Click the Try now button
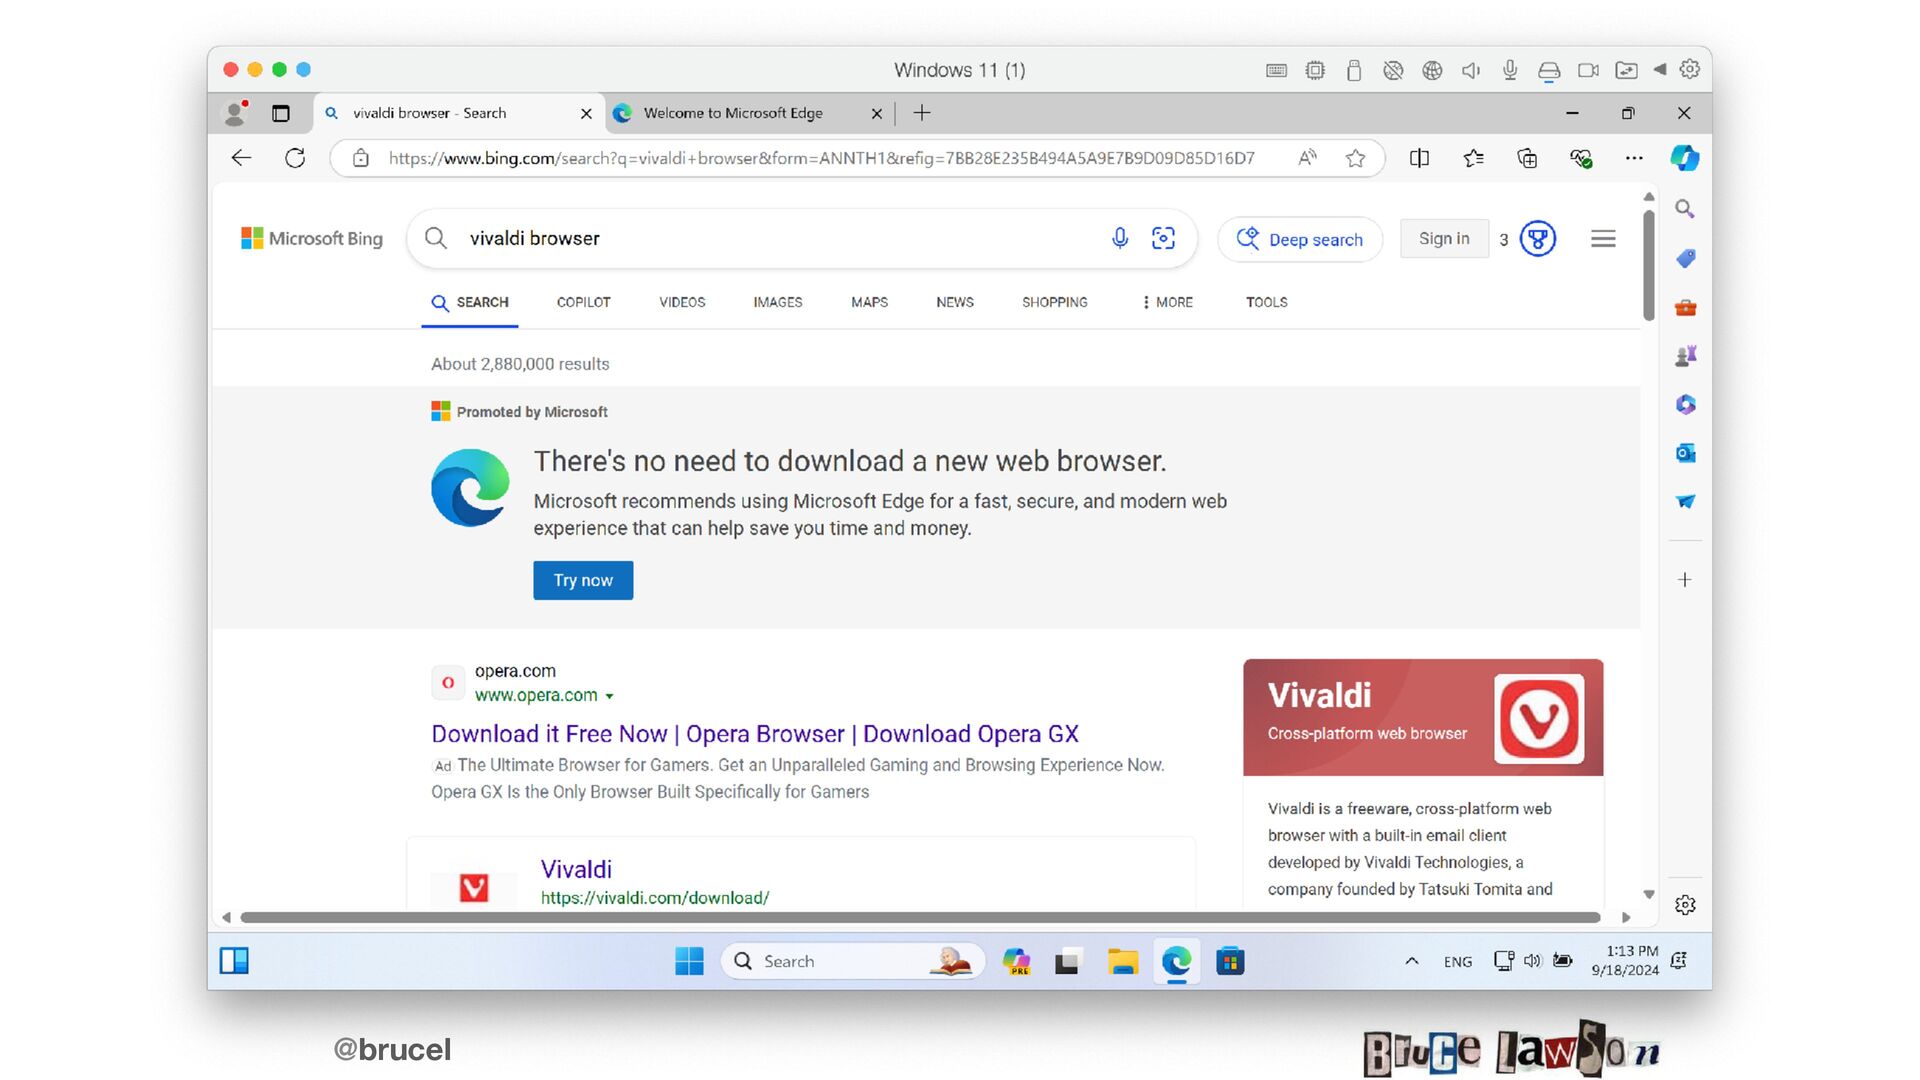This screenshot has width=1920, height=1080. tap(583, 580)
